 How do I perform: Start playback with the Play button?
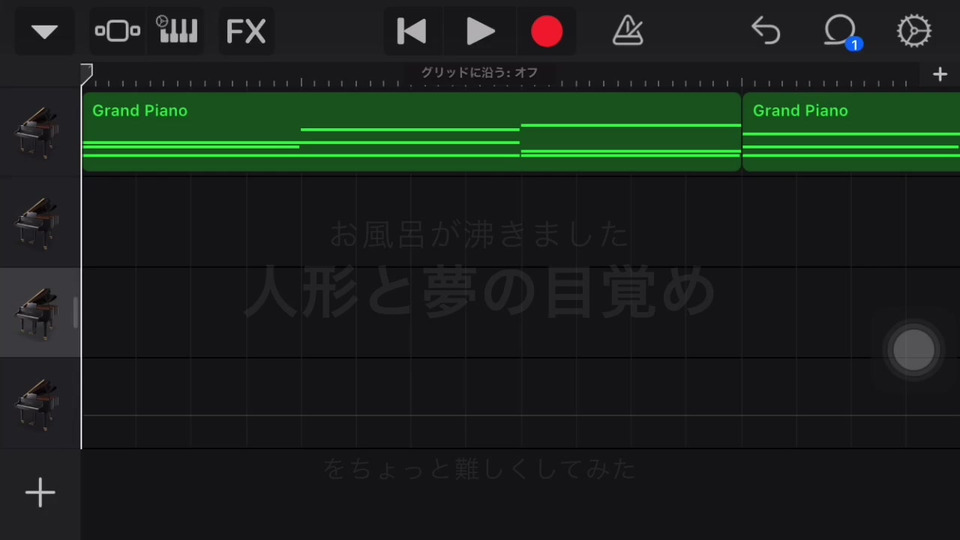[480, 31]
